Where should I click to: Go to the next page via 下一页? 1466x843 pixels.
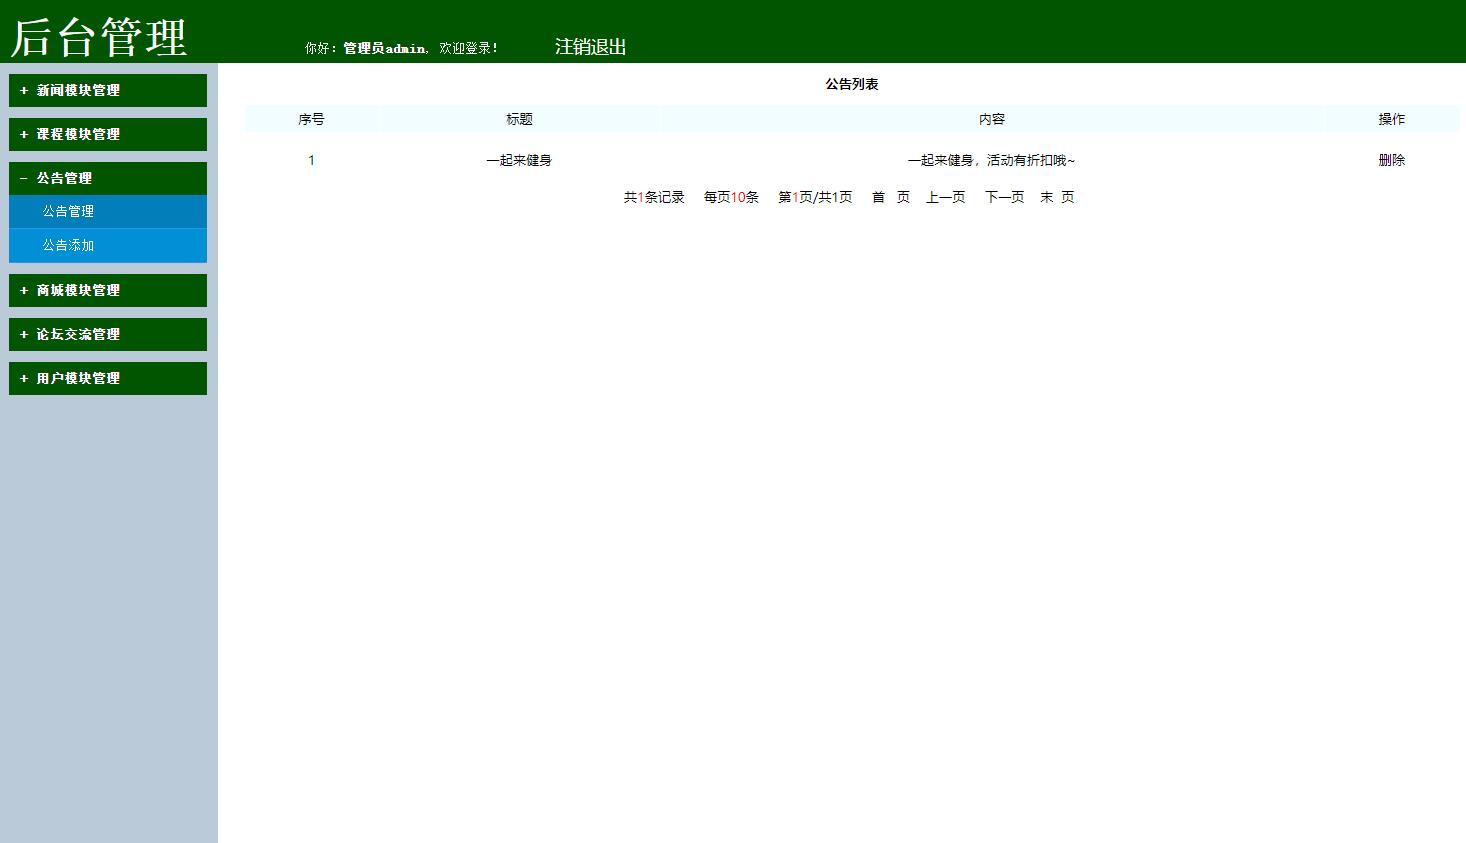tap(1003, 197)
